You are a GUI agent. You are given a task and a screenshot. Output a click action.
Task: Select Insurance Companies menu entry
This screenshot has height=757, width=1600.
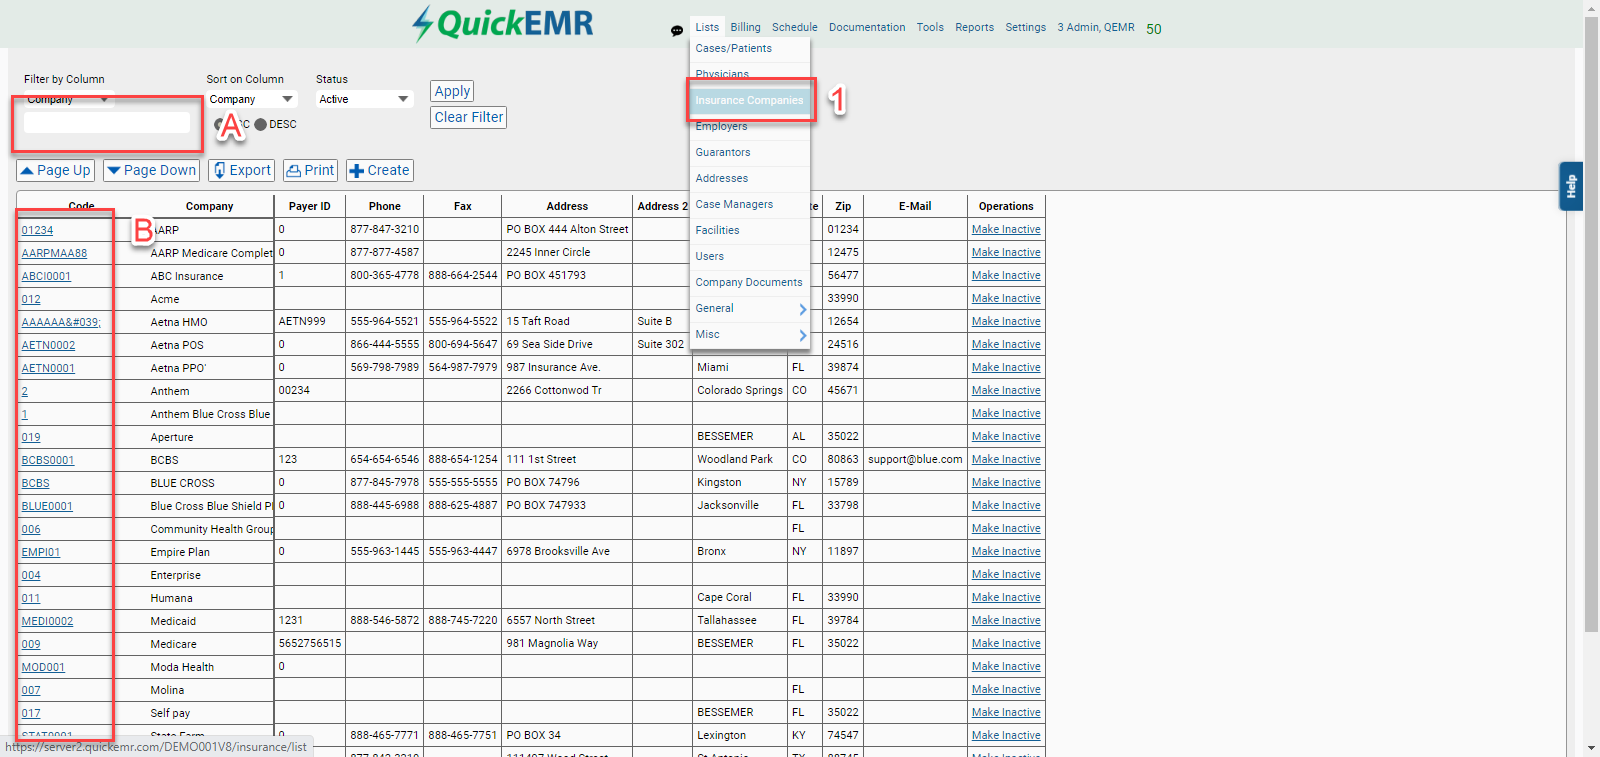(750, 100)
